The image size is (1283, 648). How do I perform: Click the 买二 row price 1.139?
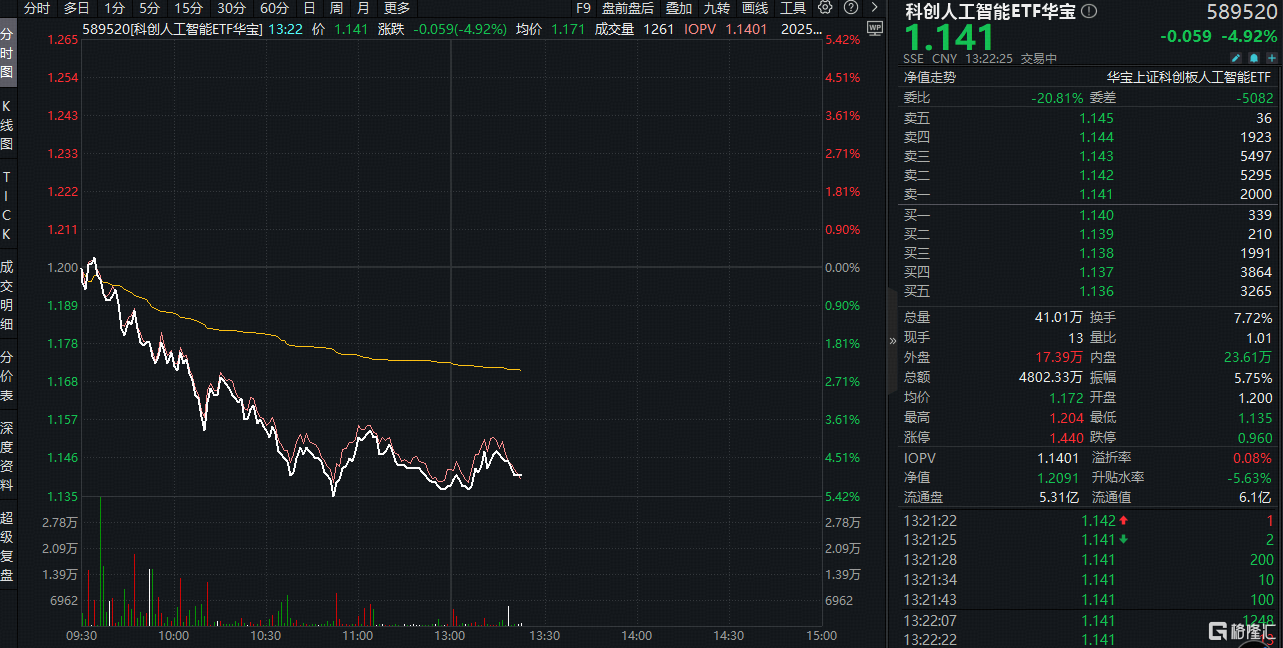1096,234
